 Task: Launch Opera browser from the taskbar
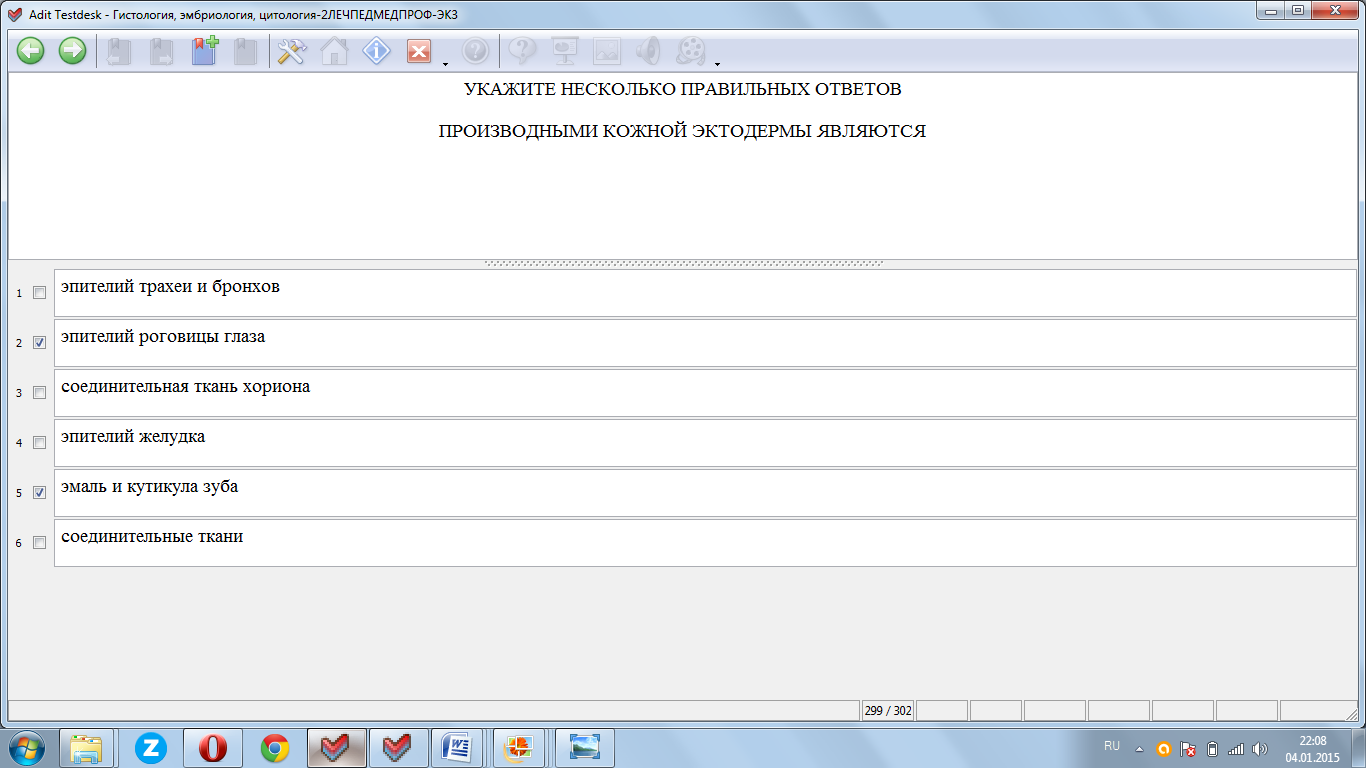[212, 748]
